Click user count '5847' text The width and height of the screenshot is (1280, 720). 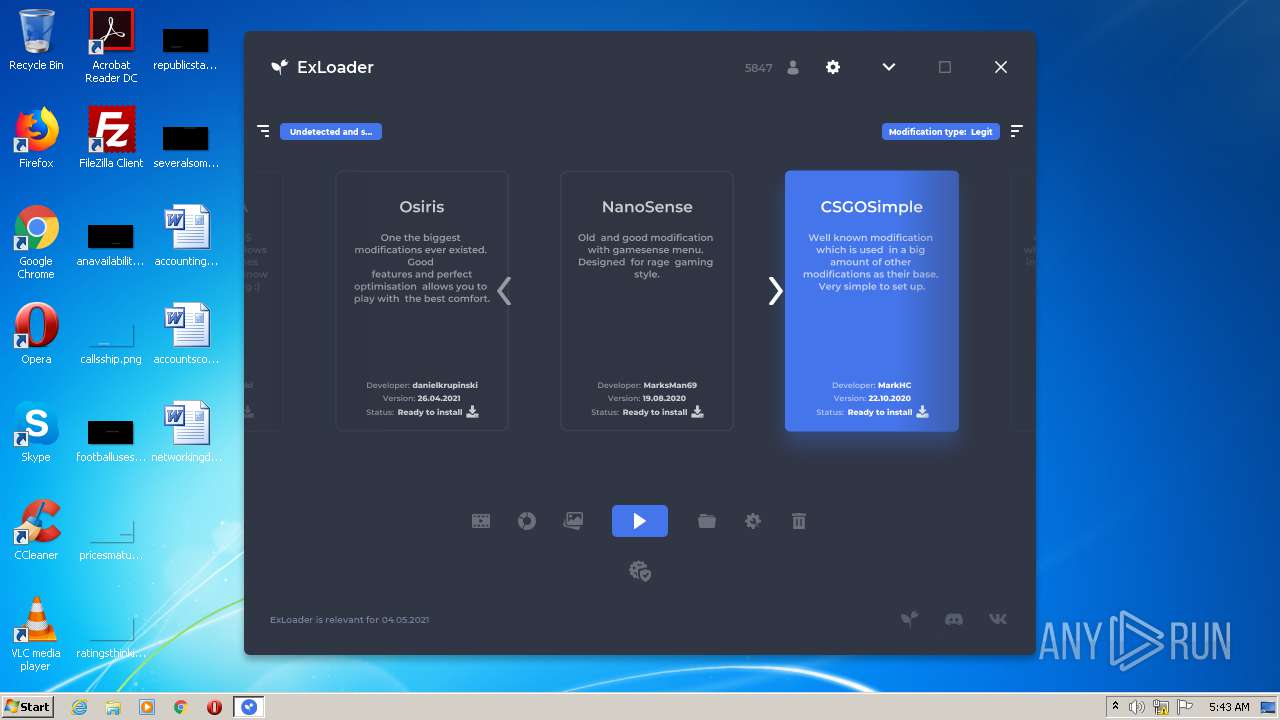tap(758, 68)
